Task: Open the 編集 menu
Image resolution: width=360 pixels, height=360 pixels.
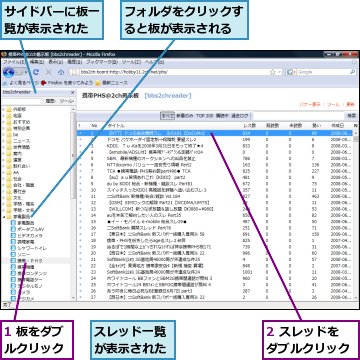Action: tap(37, 62)
